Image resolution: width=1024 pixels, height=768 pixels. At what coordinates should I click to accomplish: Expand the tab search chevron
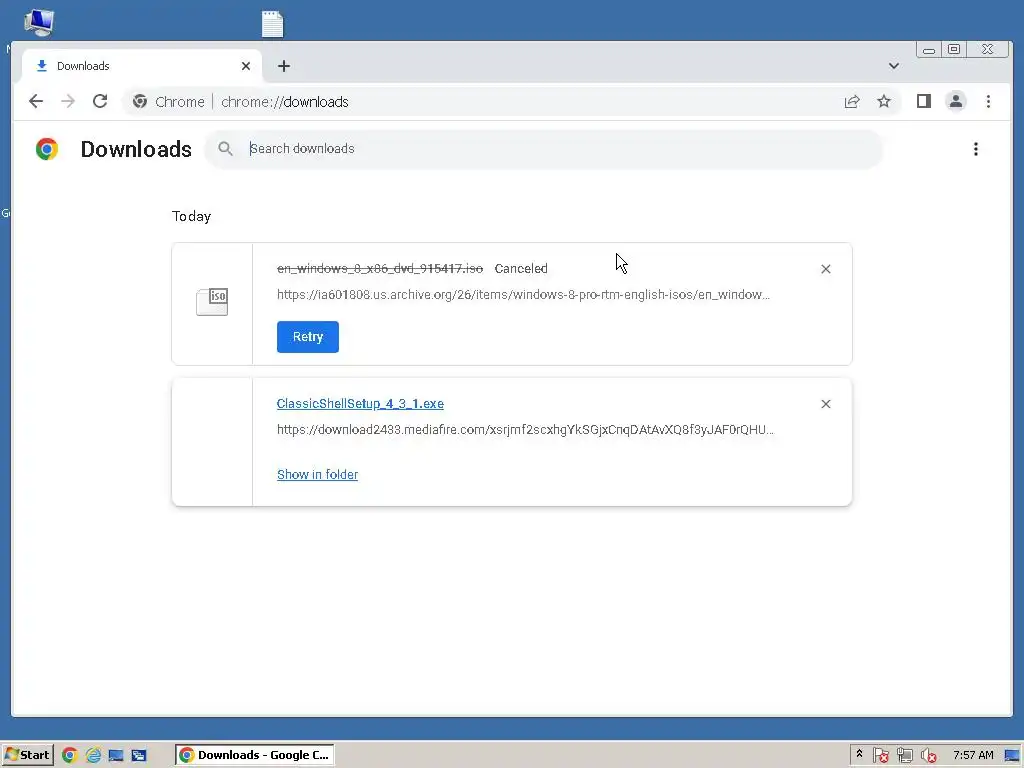893,66
